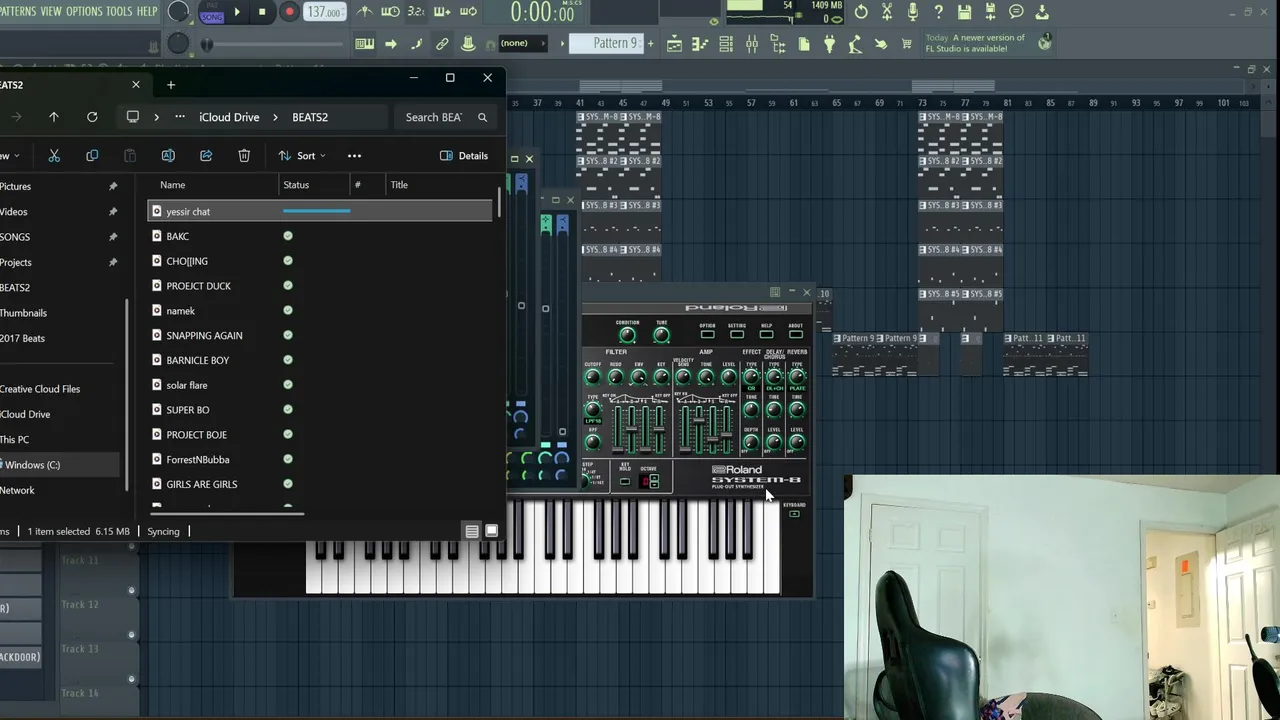Open the Channel rack icon
This screenshot has width=1280, height=720.
[726, 43]
